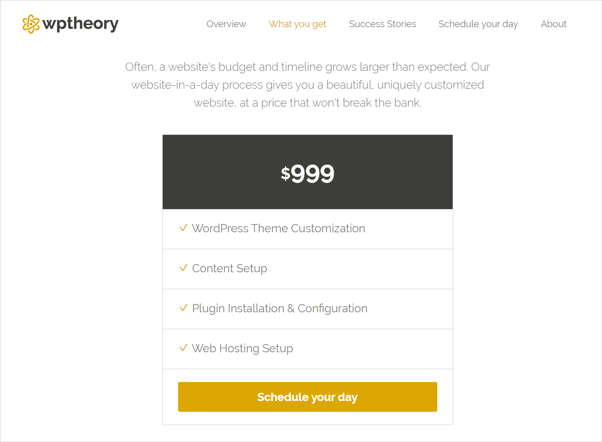Click checkmark beside Plugin Installation & Configuration
Image resolution: width=602 pixels, height=442 pixels.
click(184, 308)
